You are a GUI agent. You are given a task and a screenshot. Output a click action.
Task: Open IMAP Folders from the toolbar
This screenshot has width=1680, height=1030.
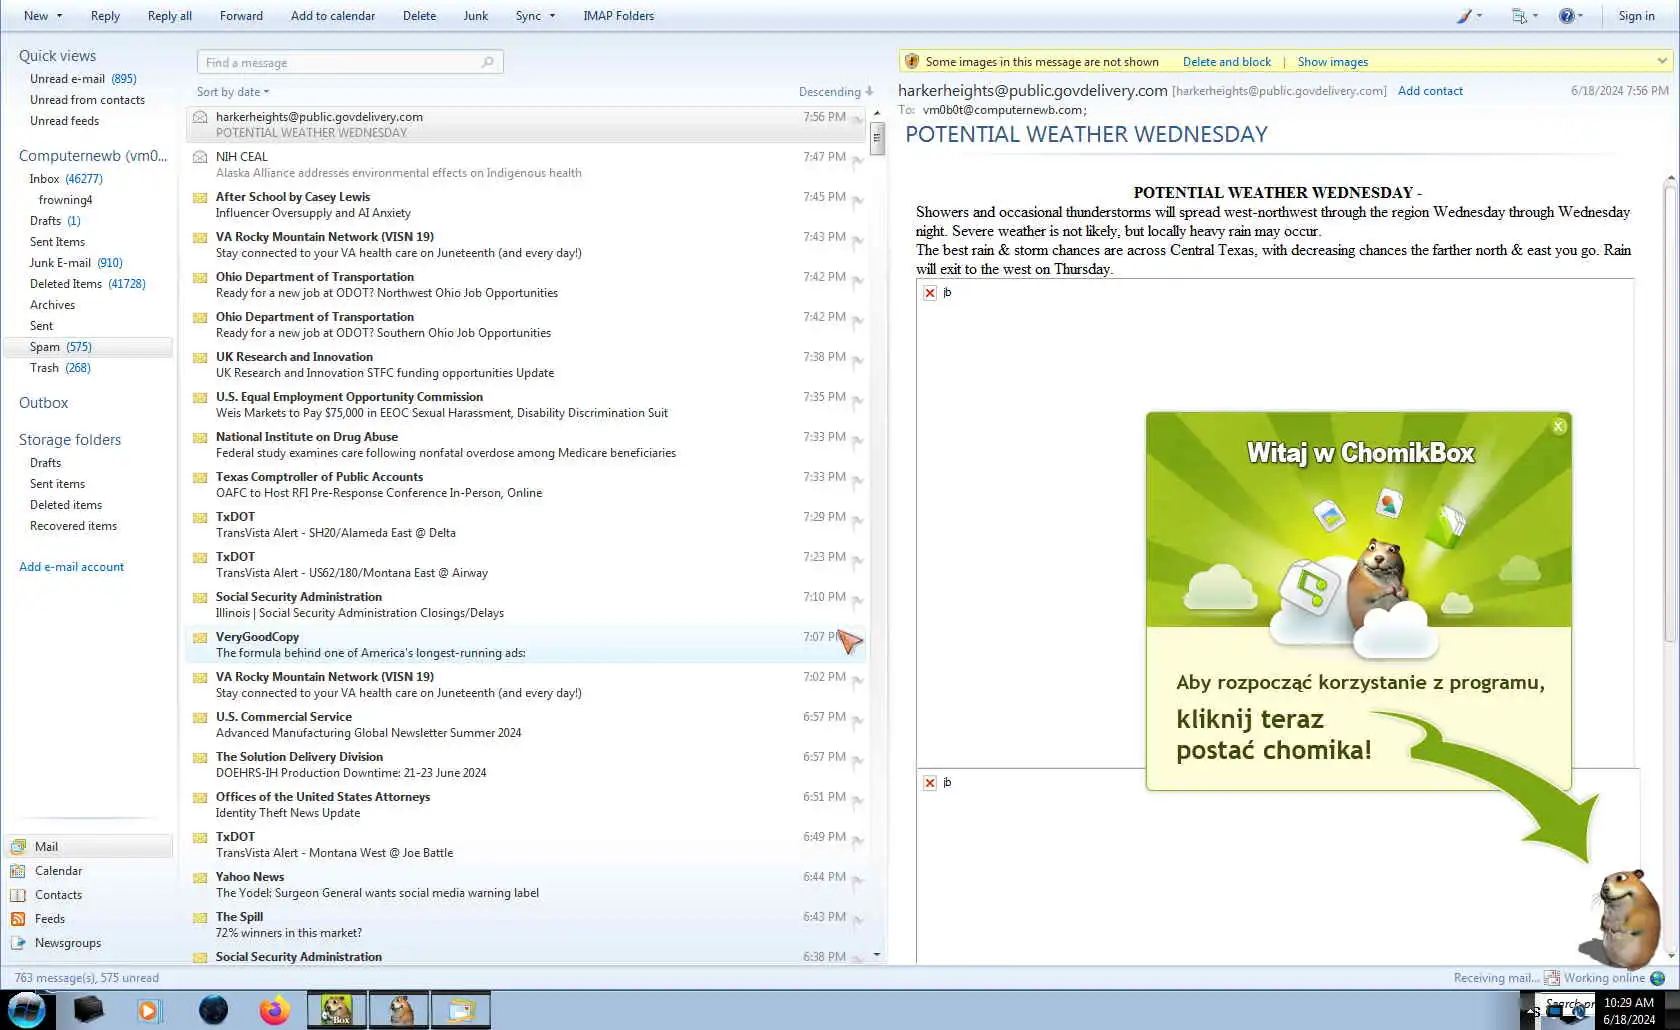pos(619,16)
